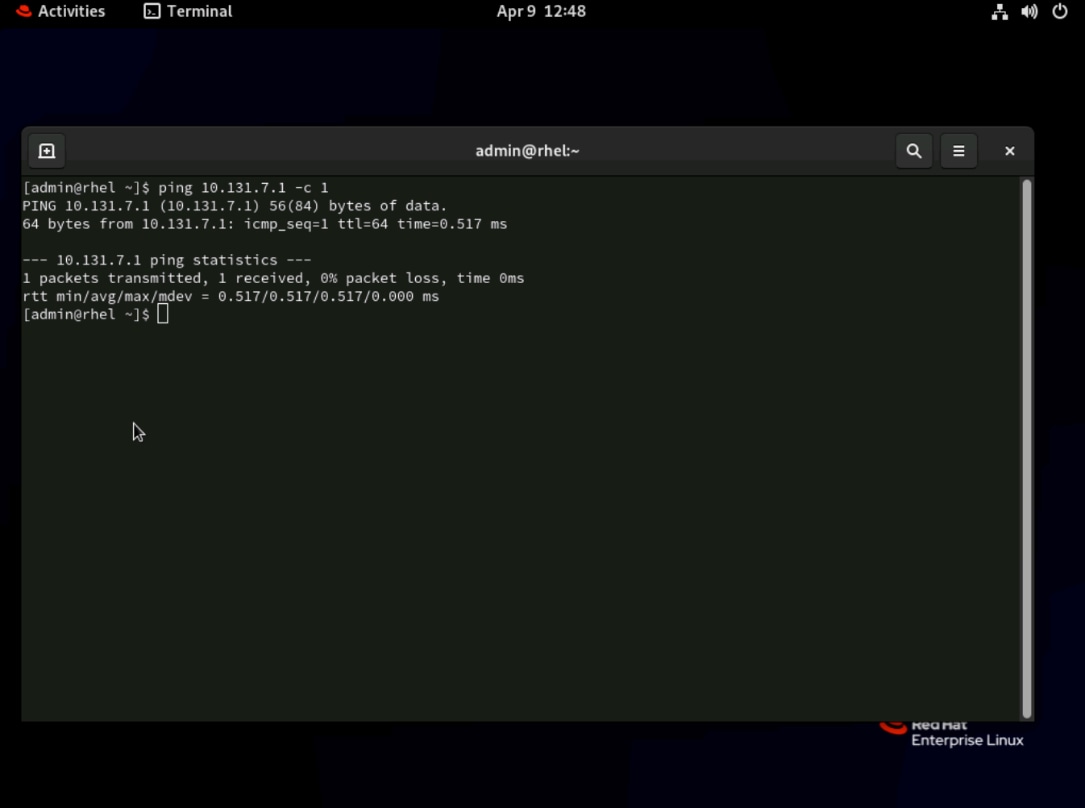The height and width of the screenshot is (808, 1085).
Task: Click the line 'PING 10.131.7.1 (10.131.7.1) 56(84) bytes of data.'
Action: tap(235, 206)
